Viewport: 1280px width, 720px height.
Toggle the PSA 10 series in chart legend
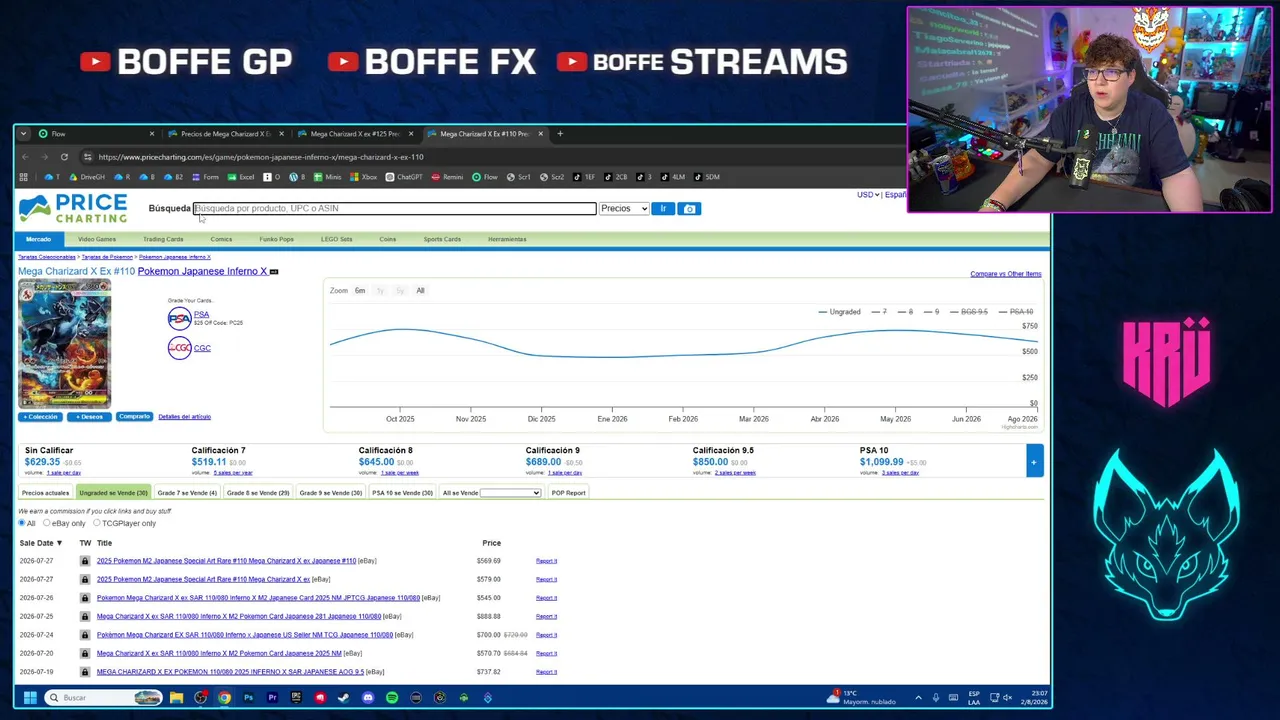coord(1015,312)
